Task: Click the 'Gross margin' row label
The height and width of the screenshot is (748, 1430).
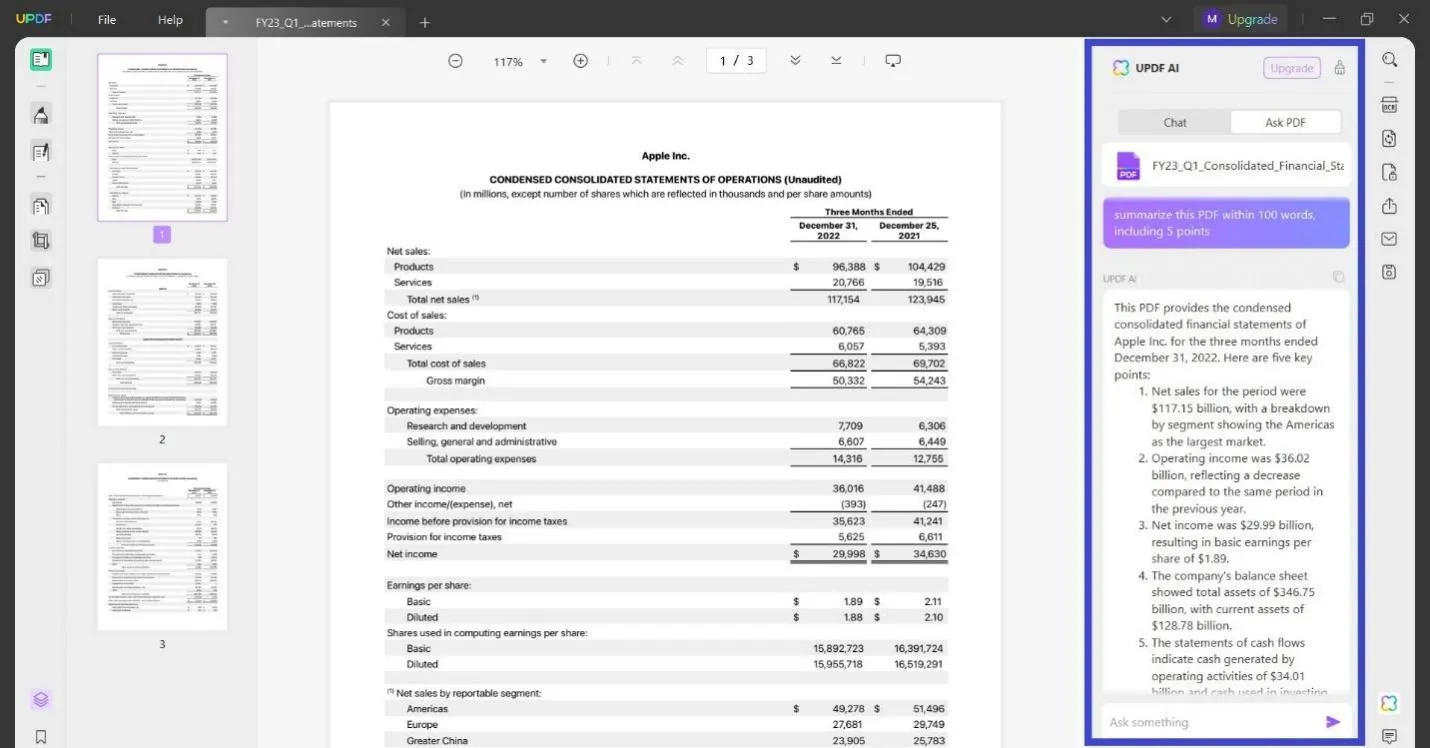Action: [x=455, y=380]
